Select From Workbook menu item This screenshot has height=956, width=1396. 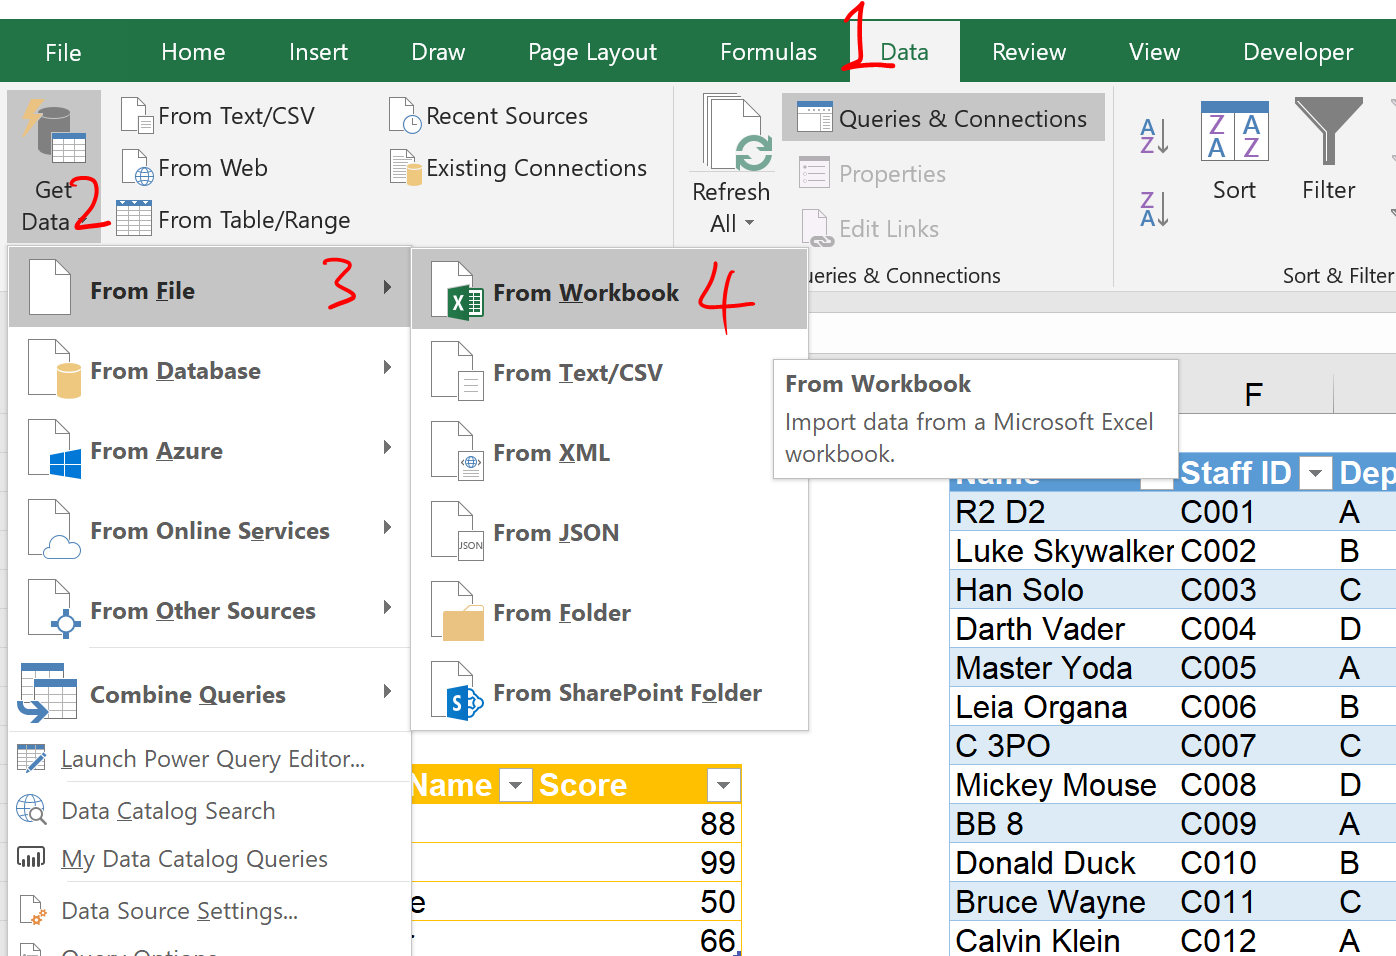pos(586,293)
